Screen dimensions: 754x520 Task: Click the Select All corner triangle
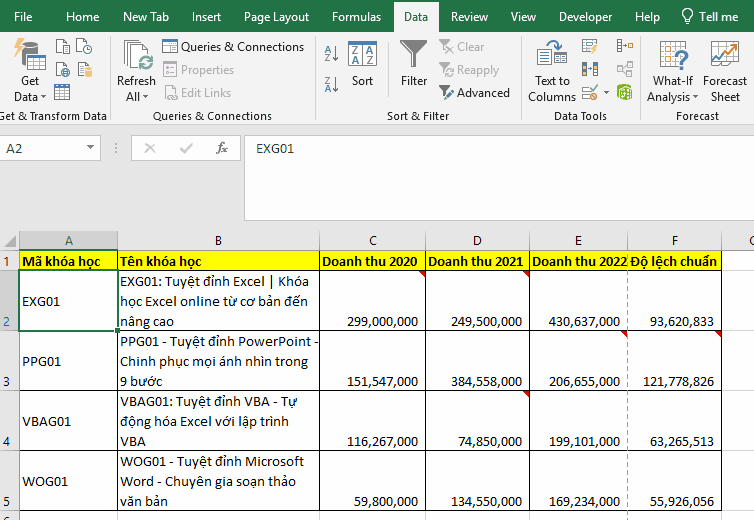10,241
